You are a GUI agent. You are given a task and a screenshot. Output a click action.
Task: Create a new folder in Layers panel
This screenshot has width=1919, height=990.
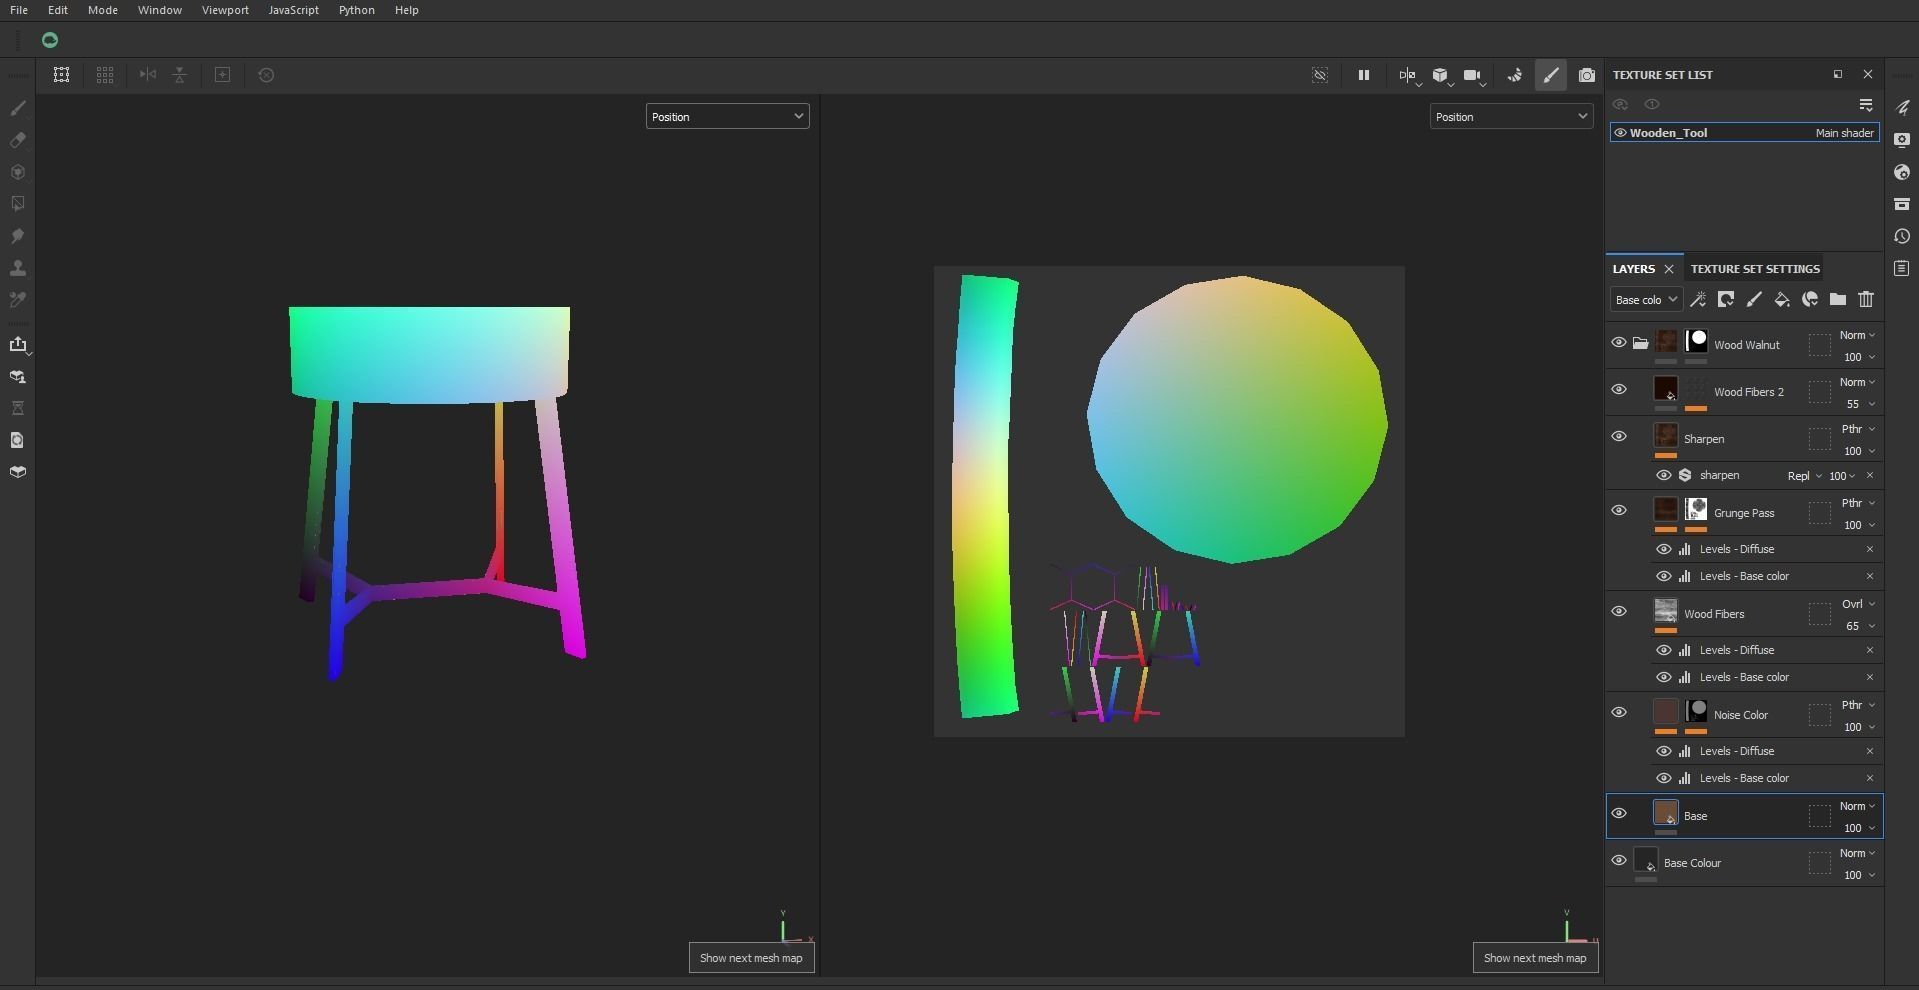tap(1838, 299)
